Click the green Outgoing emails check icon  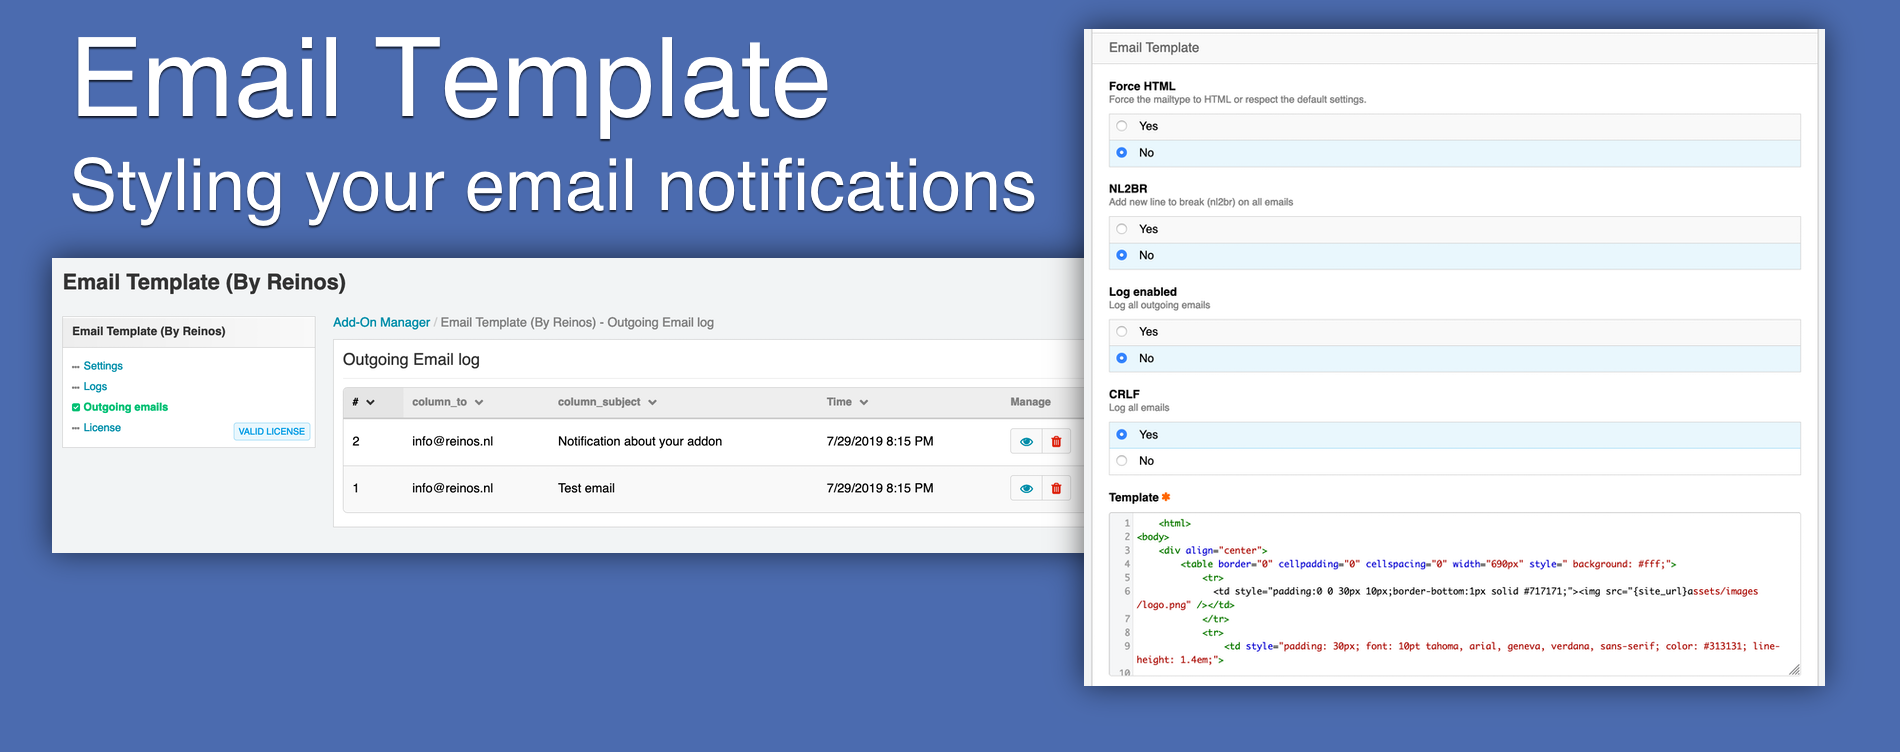coord(76,407)
